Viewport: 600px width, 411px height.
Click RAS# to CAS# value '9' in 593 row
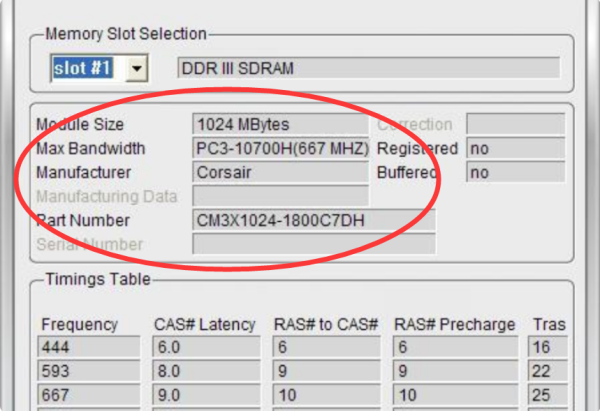click(326, 371)
